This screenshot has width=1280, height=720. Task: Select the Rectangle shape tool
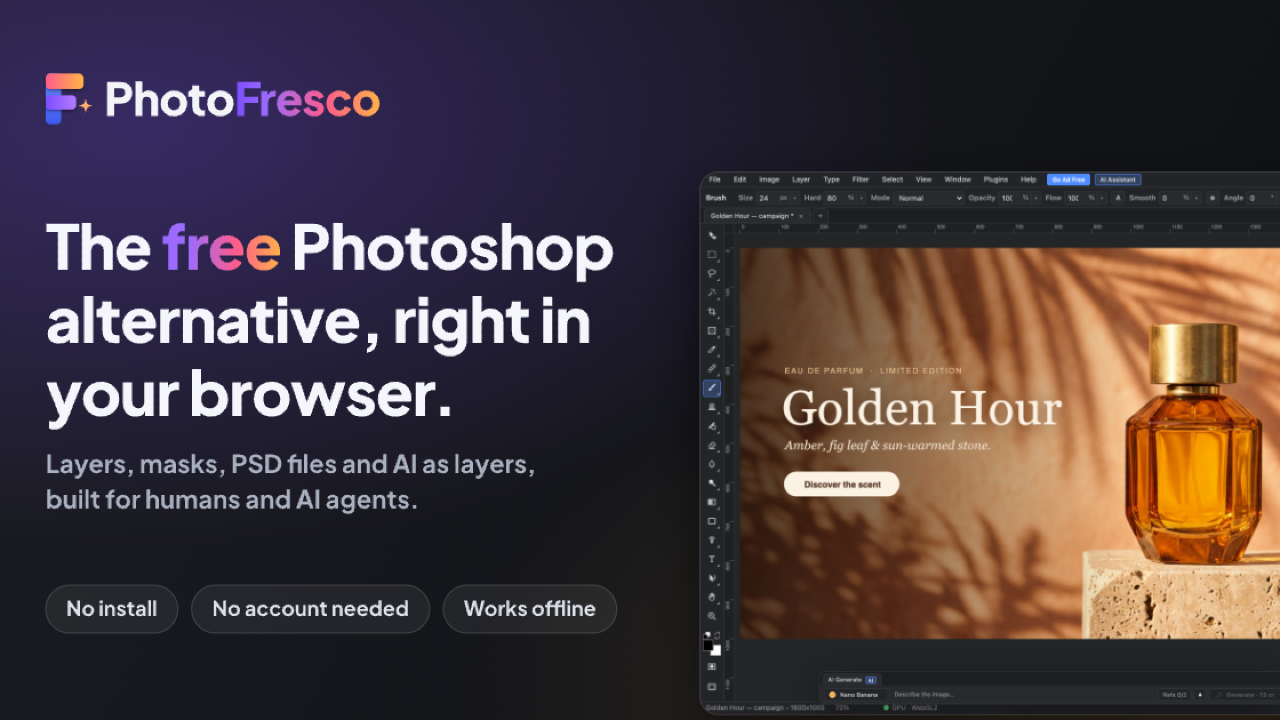coord(712,521)
